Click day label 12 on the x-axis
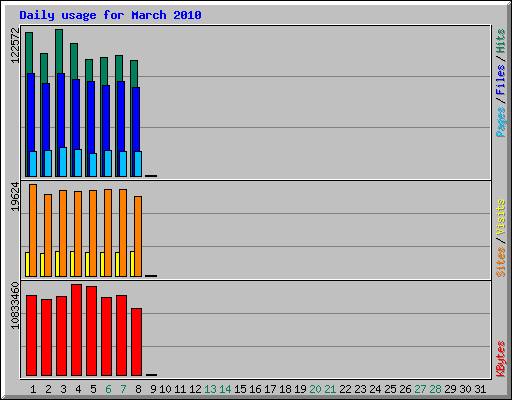This screenshot has width=512, height=400. 195,389
